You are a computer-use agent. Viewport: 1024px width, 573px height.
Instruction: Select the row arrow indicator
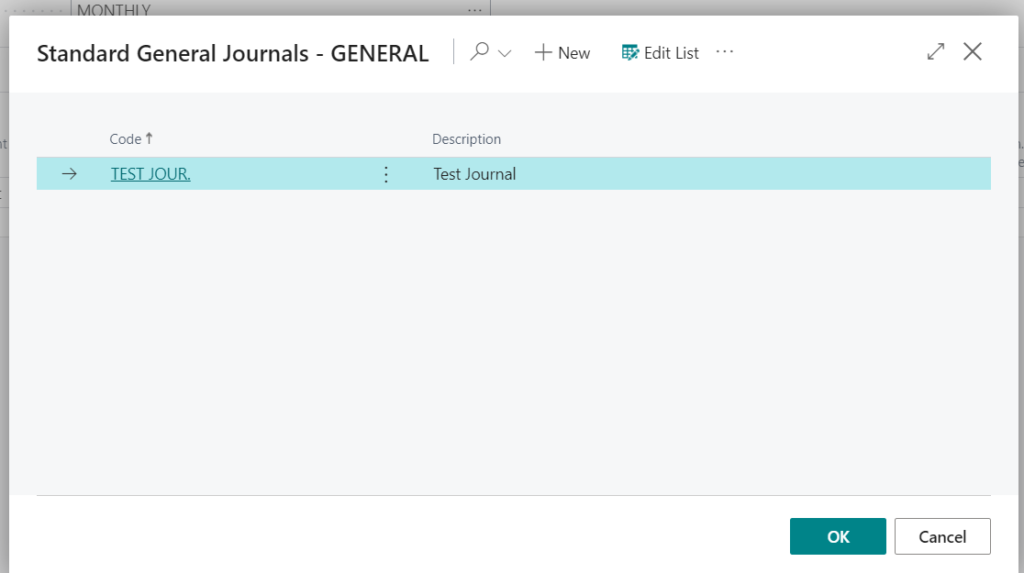pyautogui.click(x=69, y=174)
